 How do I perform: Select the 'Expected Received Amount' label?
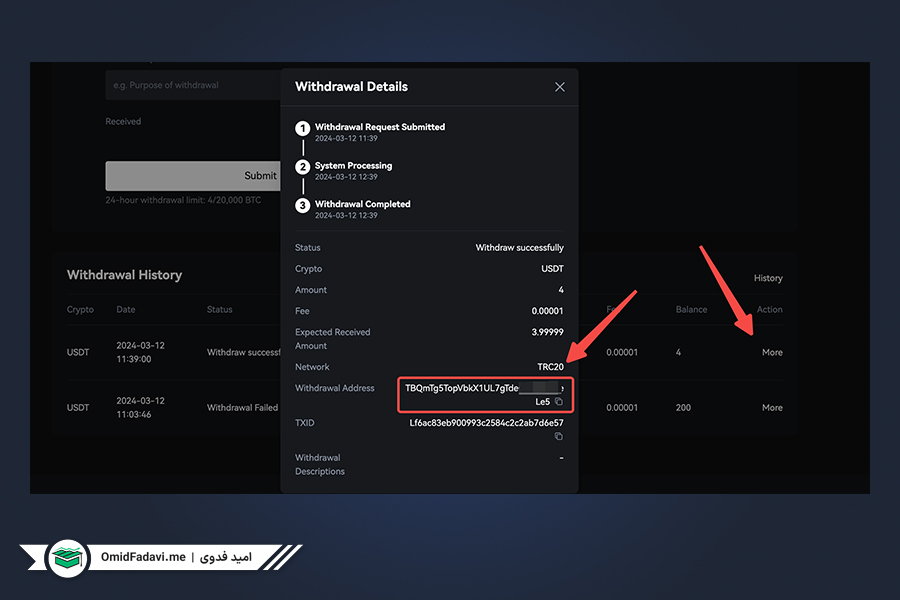coord(333,339)
